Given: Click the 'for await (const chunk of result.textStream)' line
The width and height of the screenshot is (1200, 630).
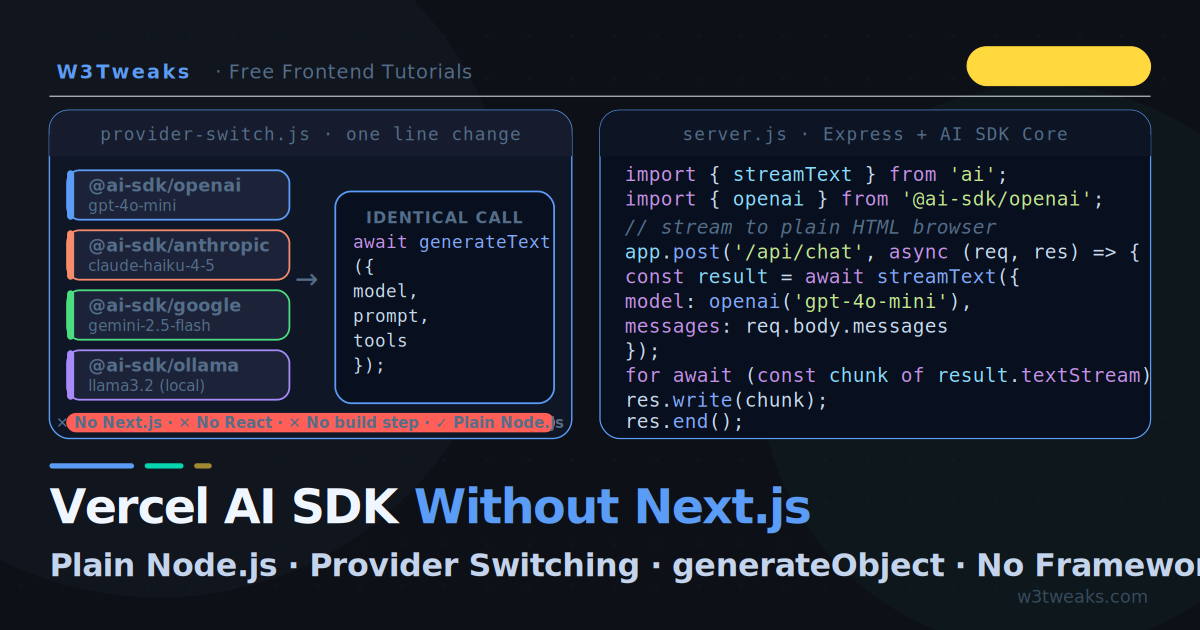Looking at the screenshot, I should [888, 376].
